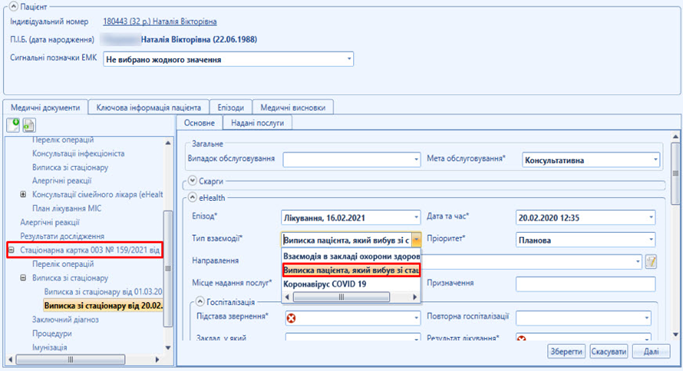Select the Надані послуги tab
This screenshot has width=683, height=371.
coord(257,123)
